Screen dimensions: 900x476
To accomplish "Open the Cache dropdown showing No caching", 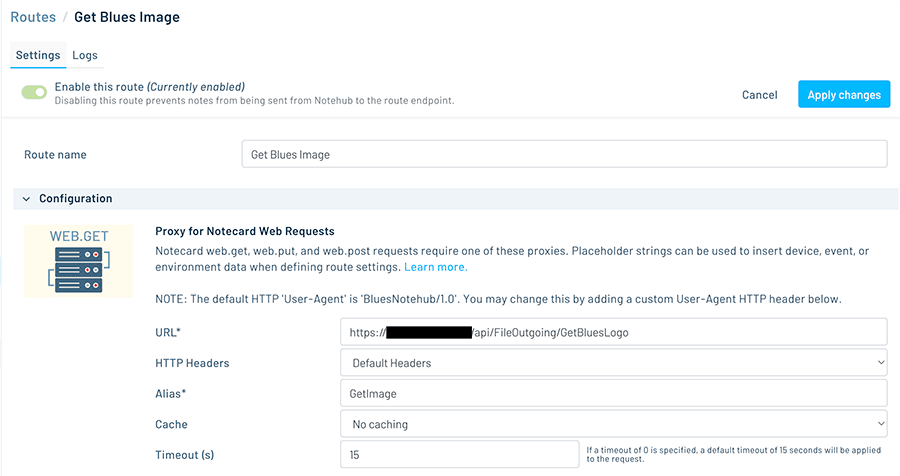I will [614, 424].
